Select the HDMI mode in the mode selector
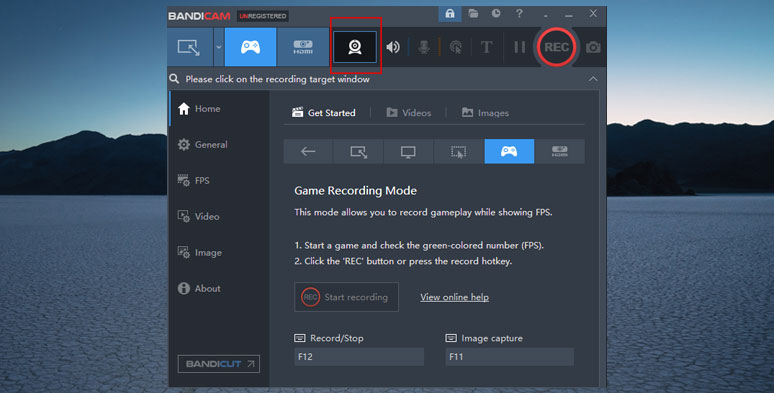 point(559,151)
